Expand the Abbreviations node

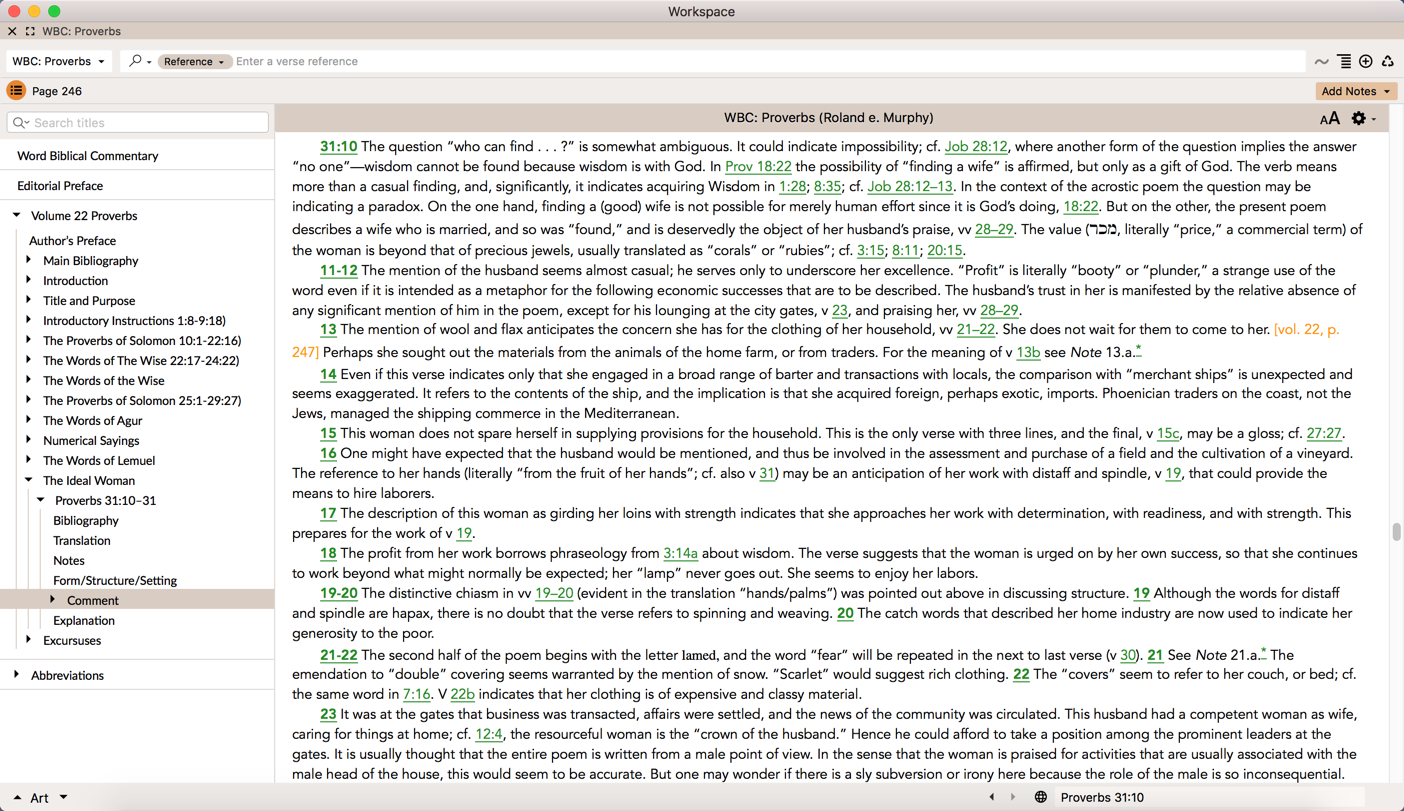tap(17, 675)
